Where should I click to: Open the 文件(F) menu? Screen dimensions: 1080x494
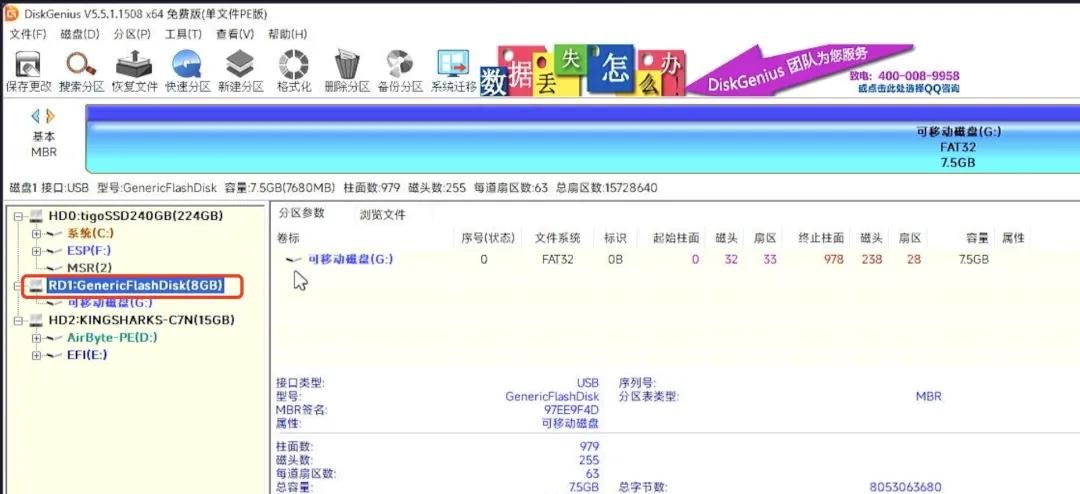(x=28, y=34)
